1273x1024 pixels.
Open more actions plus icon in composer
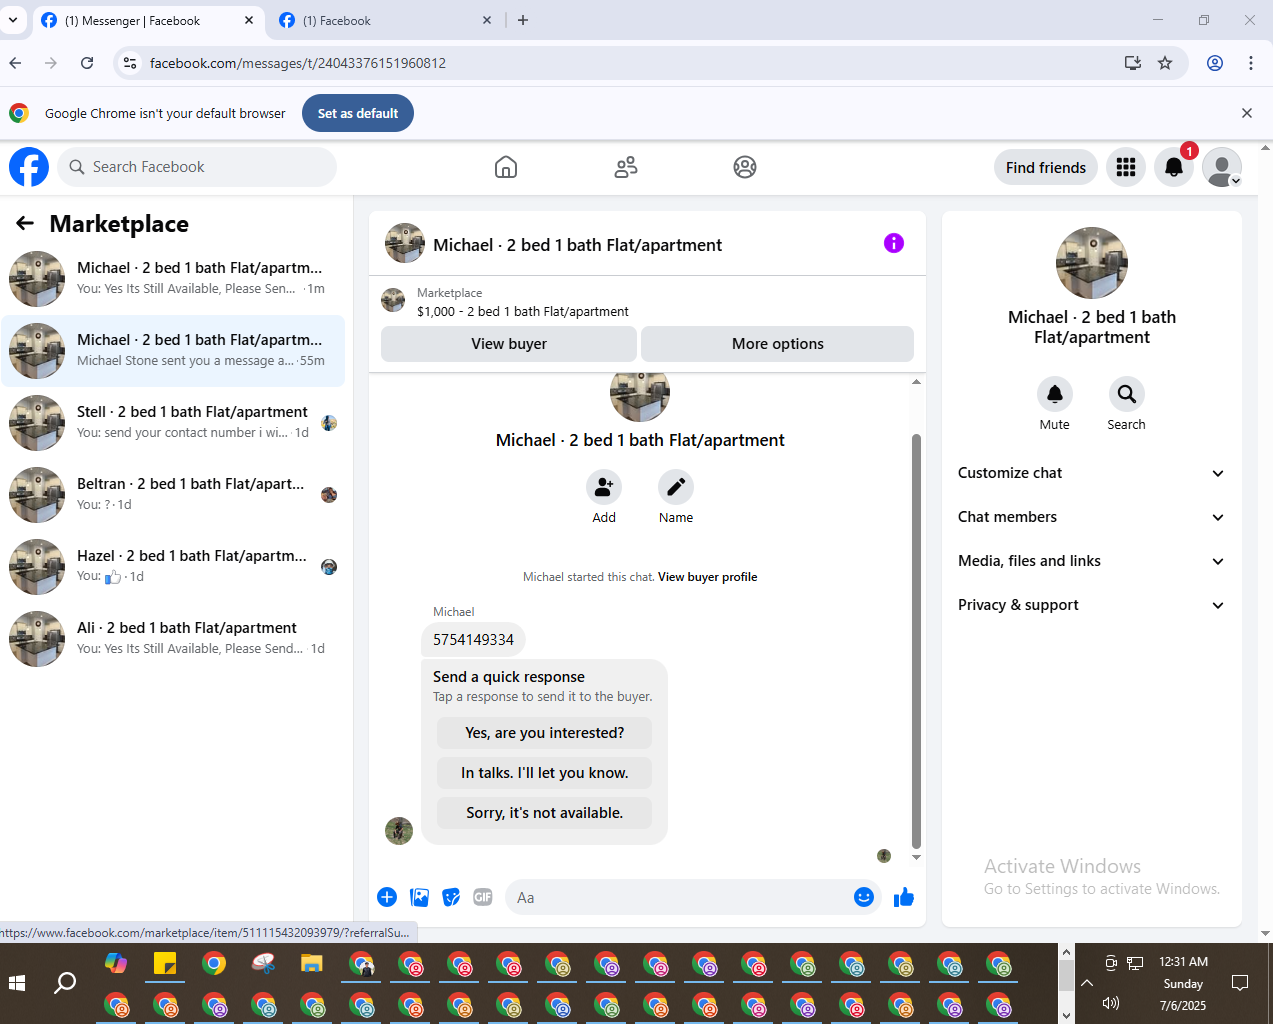[x=387, y=897]
